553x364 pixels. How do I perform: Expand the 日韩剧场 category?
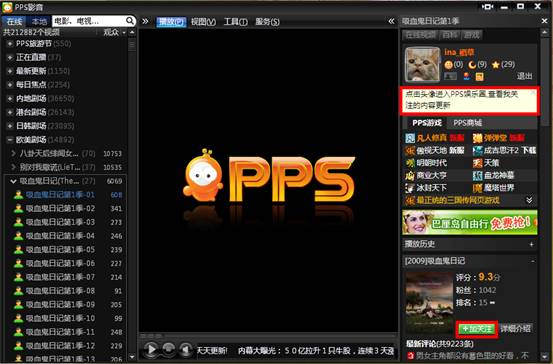tap(10, 126)
